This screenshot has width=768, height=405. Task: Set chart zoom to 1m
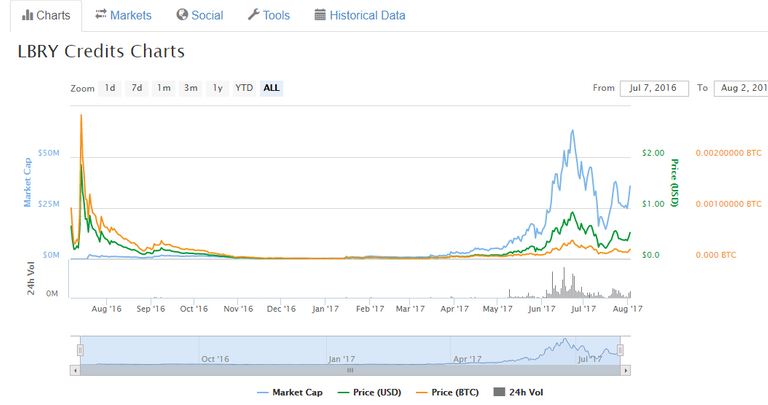point(164,88)
